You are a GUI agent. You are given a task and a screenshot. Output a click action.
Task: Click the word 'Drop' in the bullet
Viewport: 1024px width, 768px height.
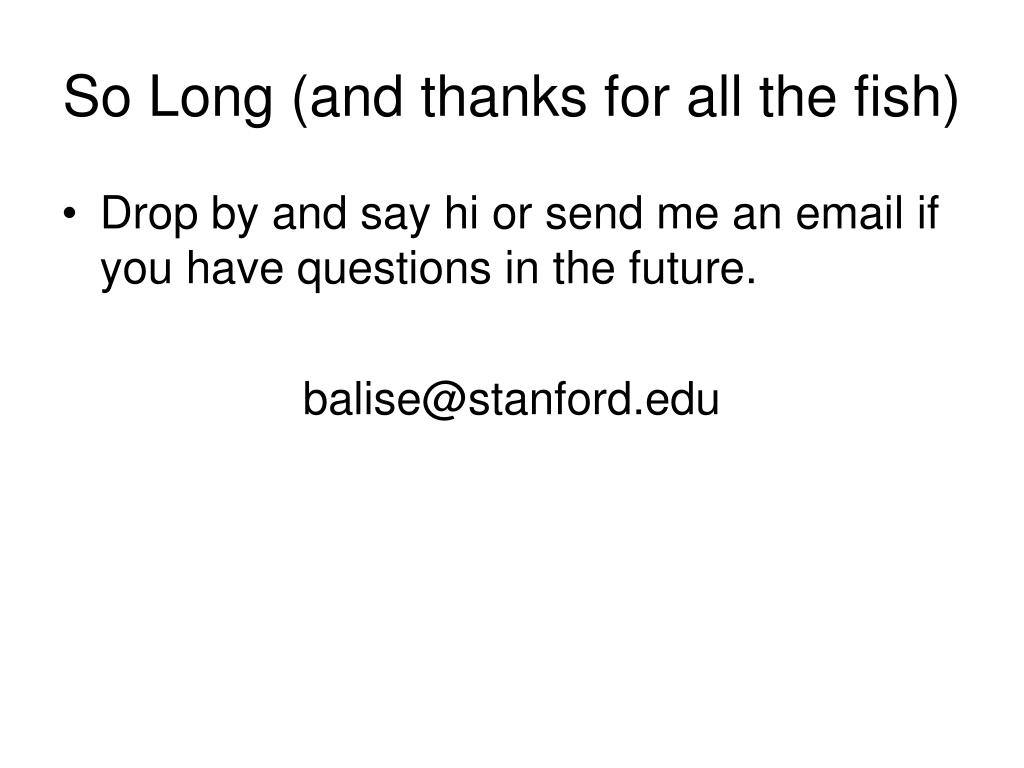[149, 216]
